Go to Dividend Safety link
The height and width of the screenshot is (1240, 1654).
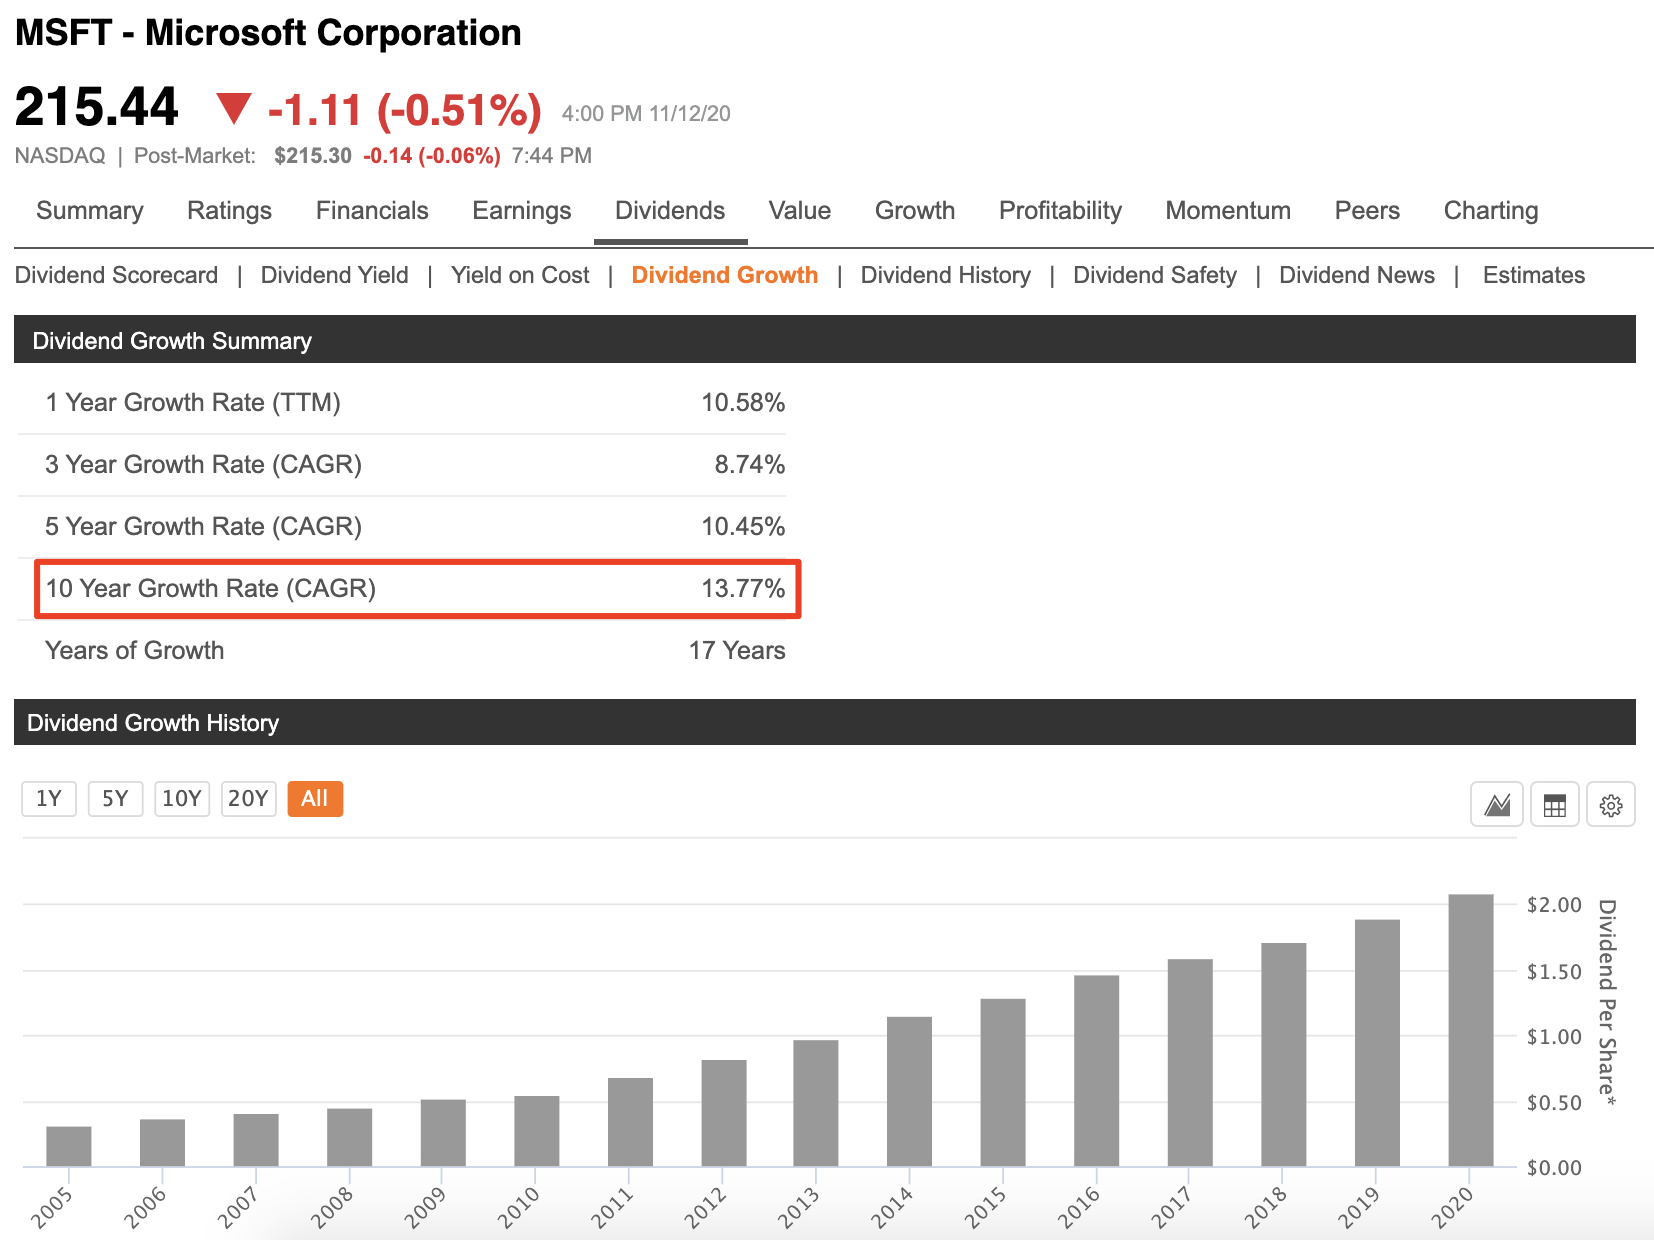point(1155,275)
